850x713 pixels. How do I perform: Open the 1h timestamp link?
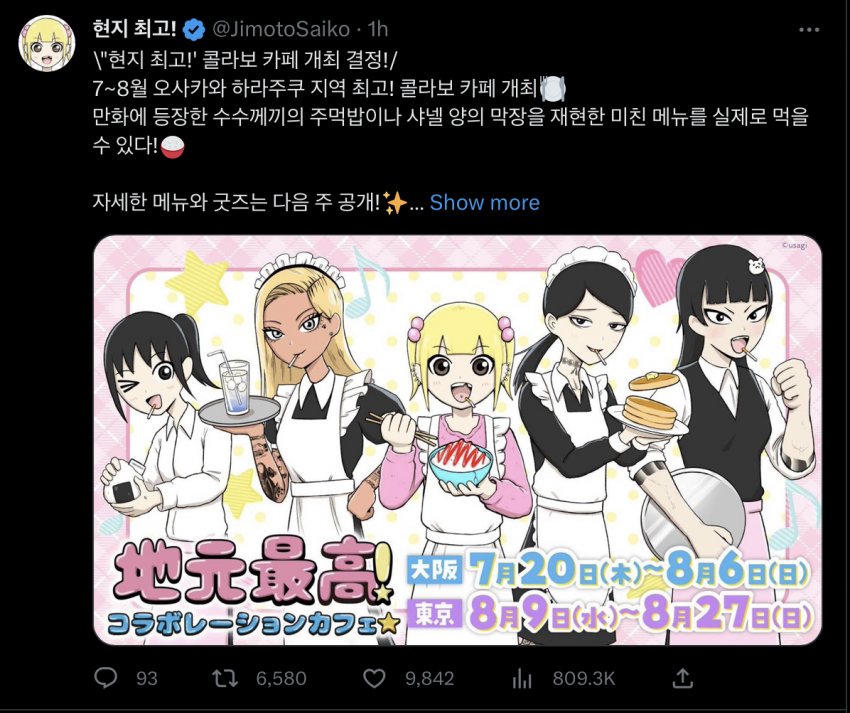(x=378, y=29)
